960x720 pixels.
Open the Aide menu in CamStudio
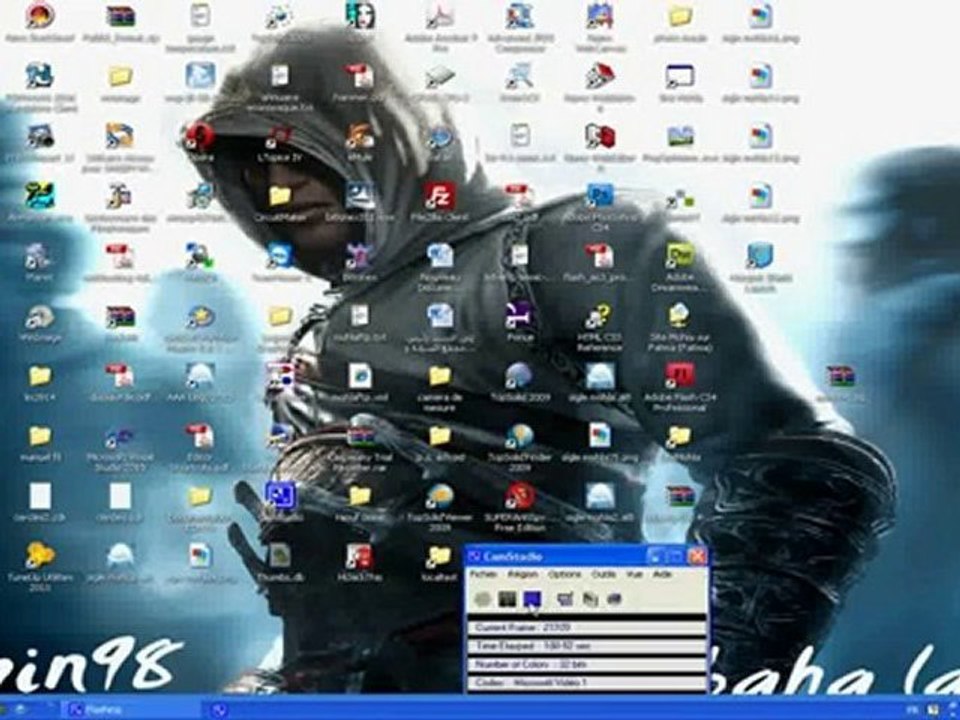point(662,575)
